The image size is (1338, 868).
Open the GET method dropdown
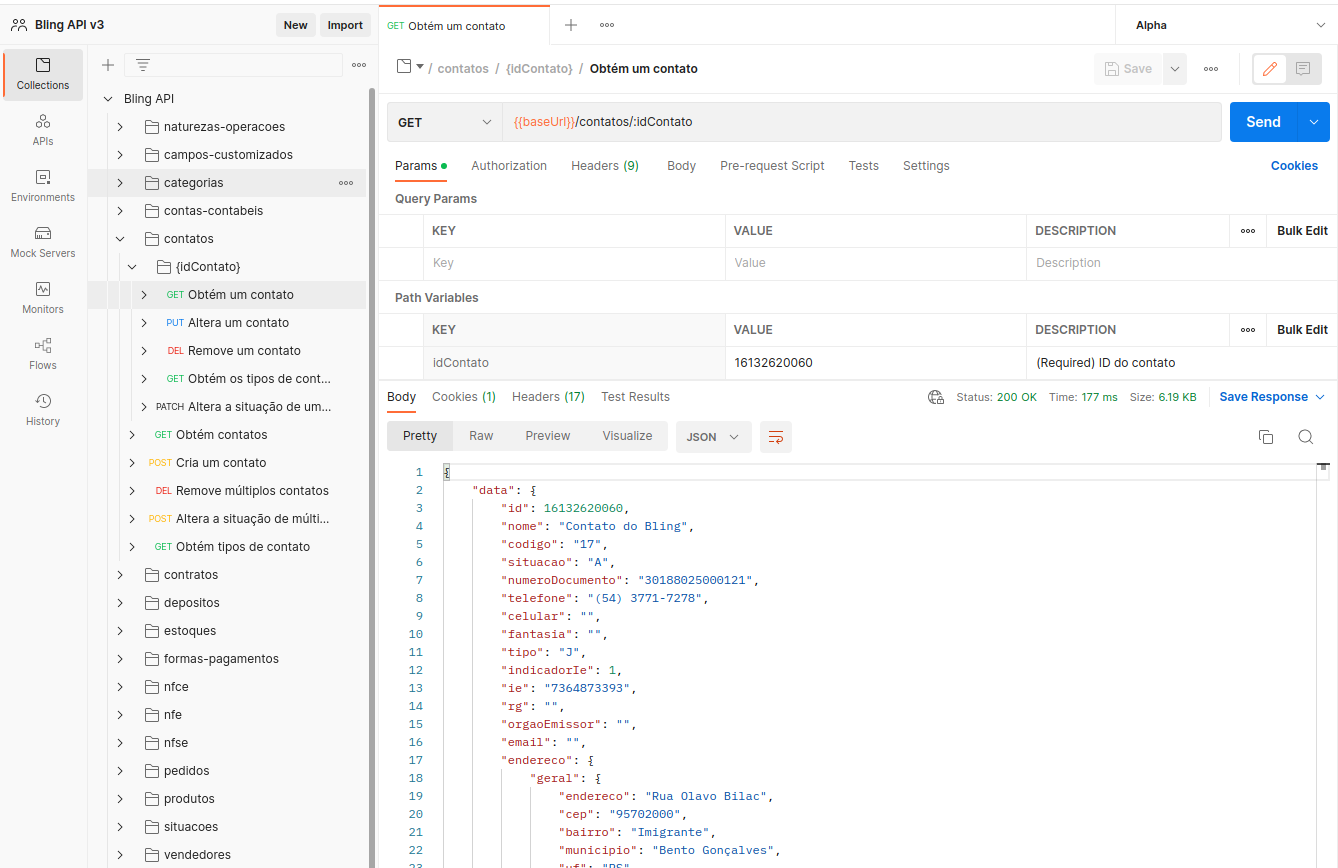[x=444, y=122]
